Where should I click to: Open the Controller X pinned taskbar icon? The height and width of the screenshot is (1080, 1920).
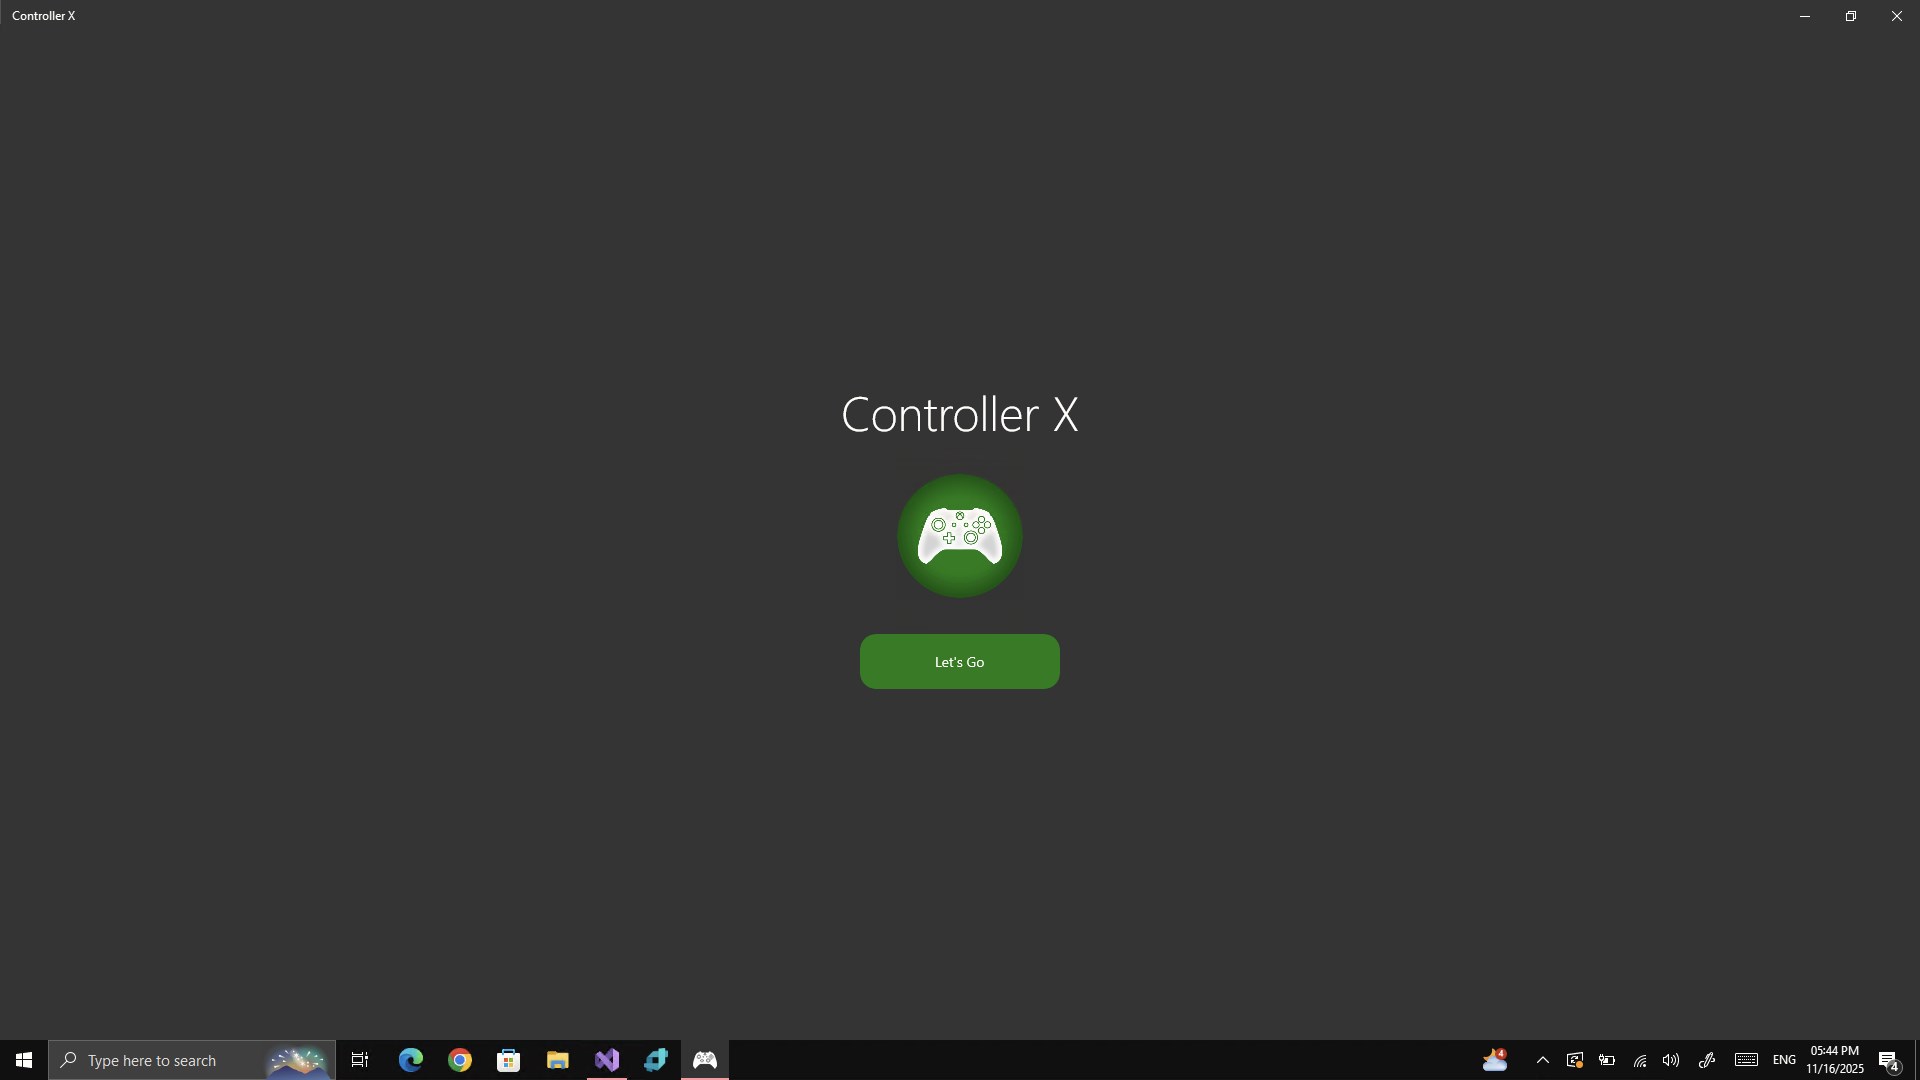tap(705, 1060)
